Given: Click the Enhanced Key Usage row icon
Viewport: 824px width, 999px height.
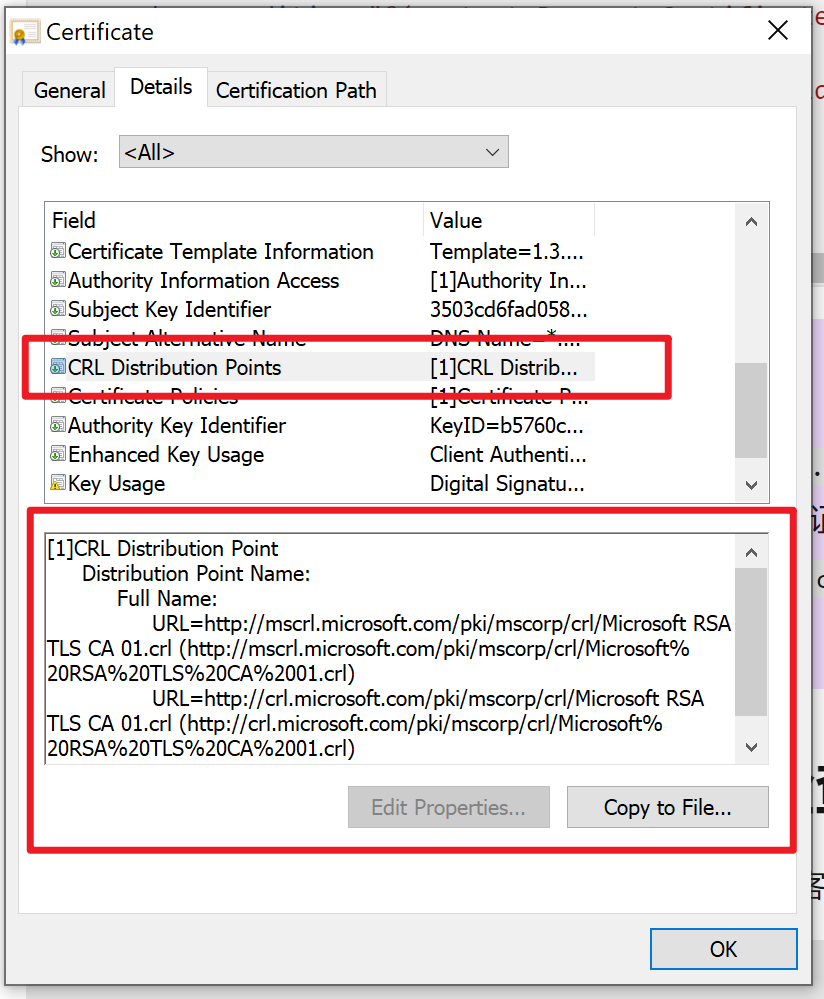Looking at the screenshot, I should [59, 455].
